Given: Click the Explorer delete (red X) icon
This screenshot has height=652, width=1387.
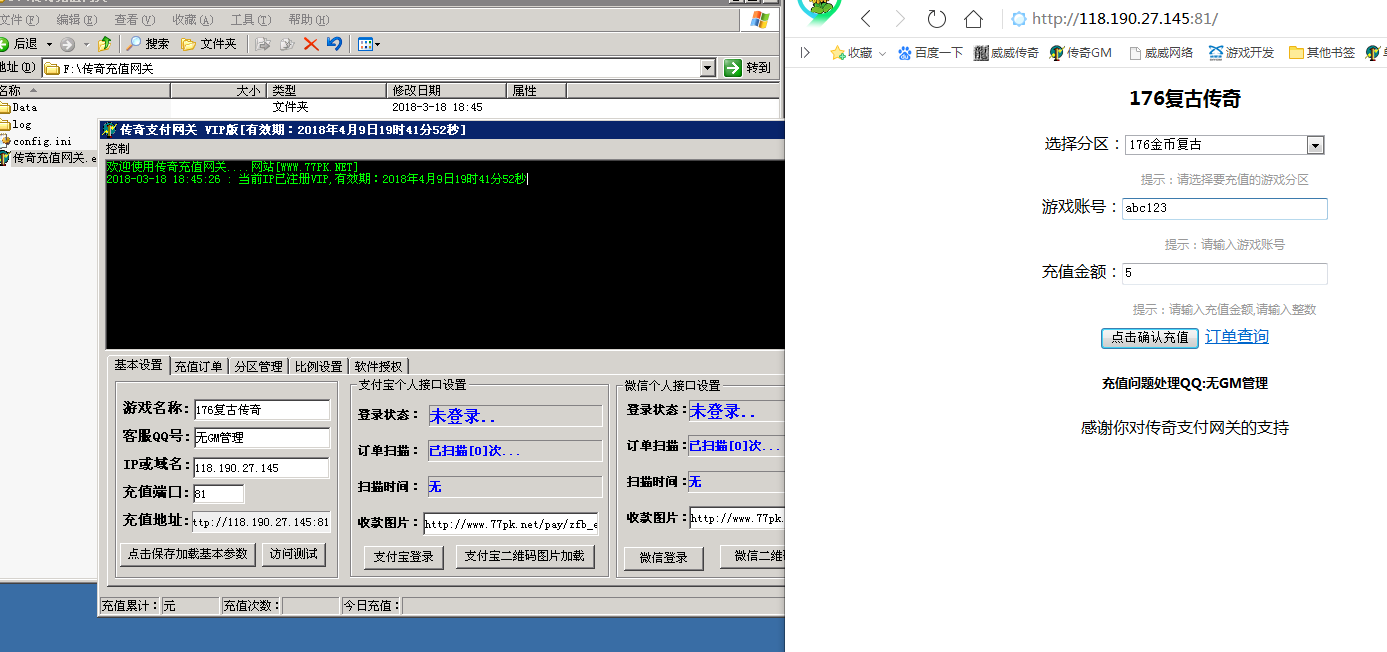Looking at the screenshot, I should (311, 44).
